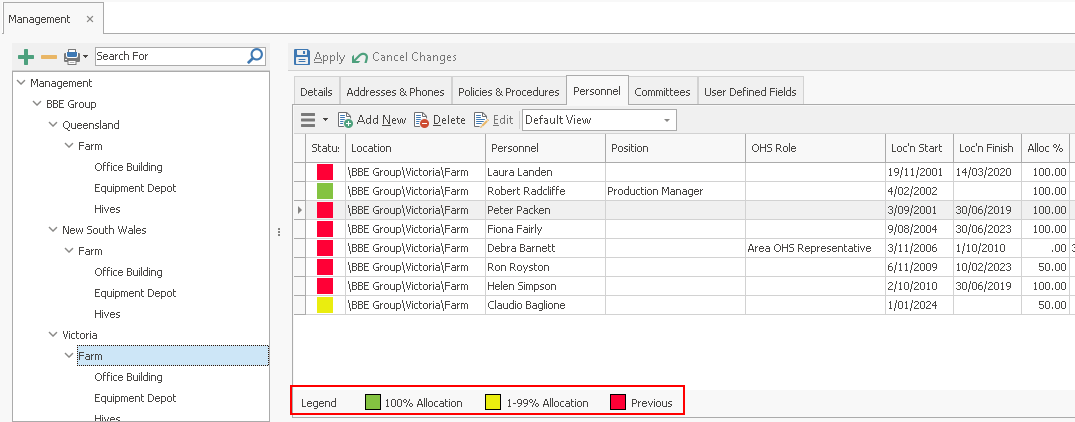Click the Cancel Changes undo icon
The height and width of the screenshot is (422, 1075).
point(360,58)
